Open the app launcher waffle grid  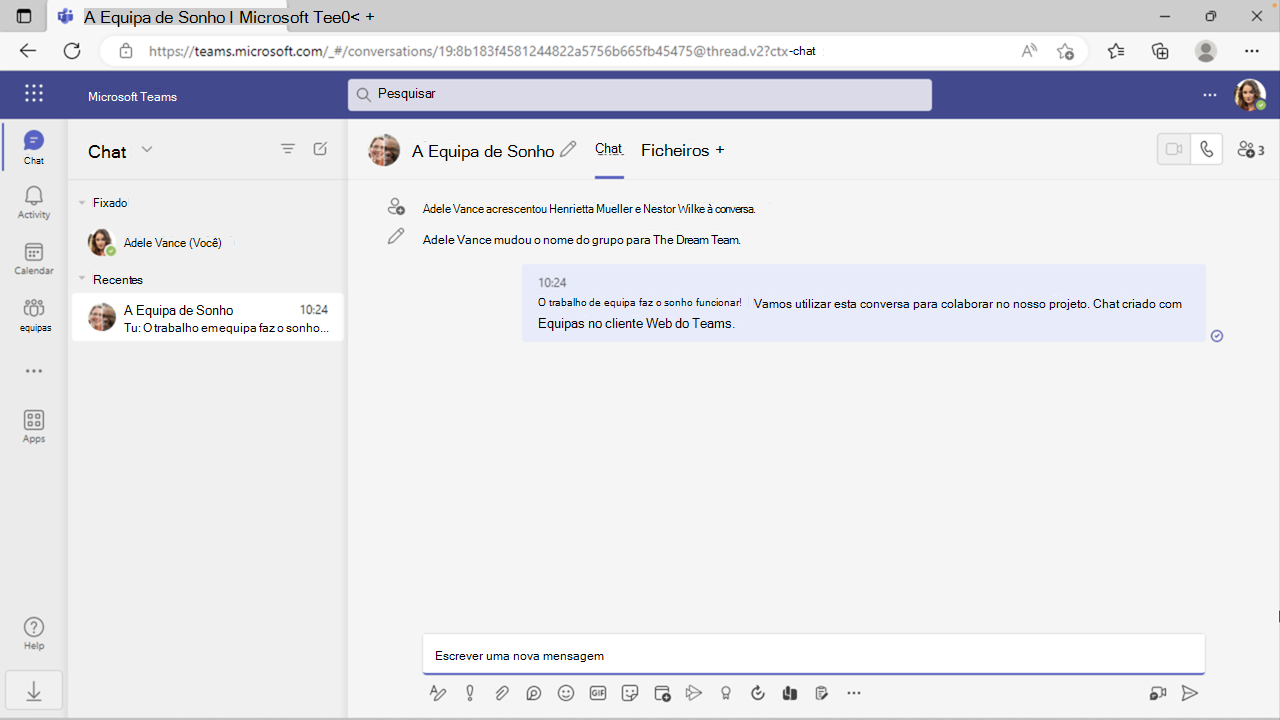pyautogui.click(x=34, y=94)
